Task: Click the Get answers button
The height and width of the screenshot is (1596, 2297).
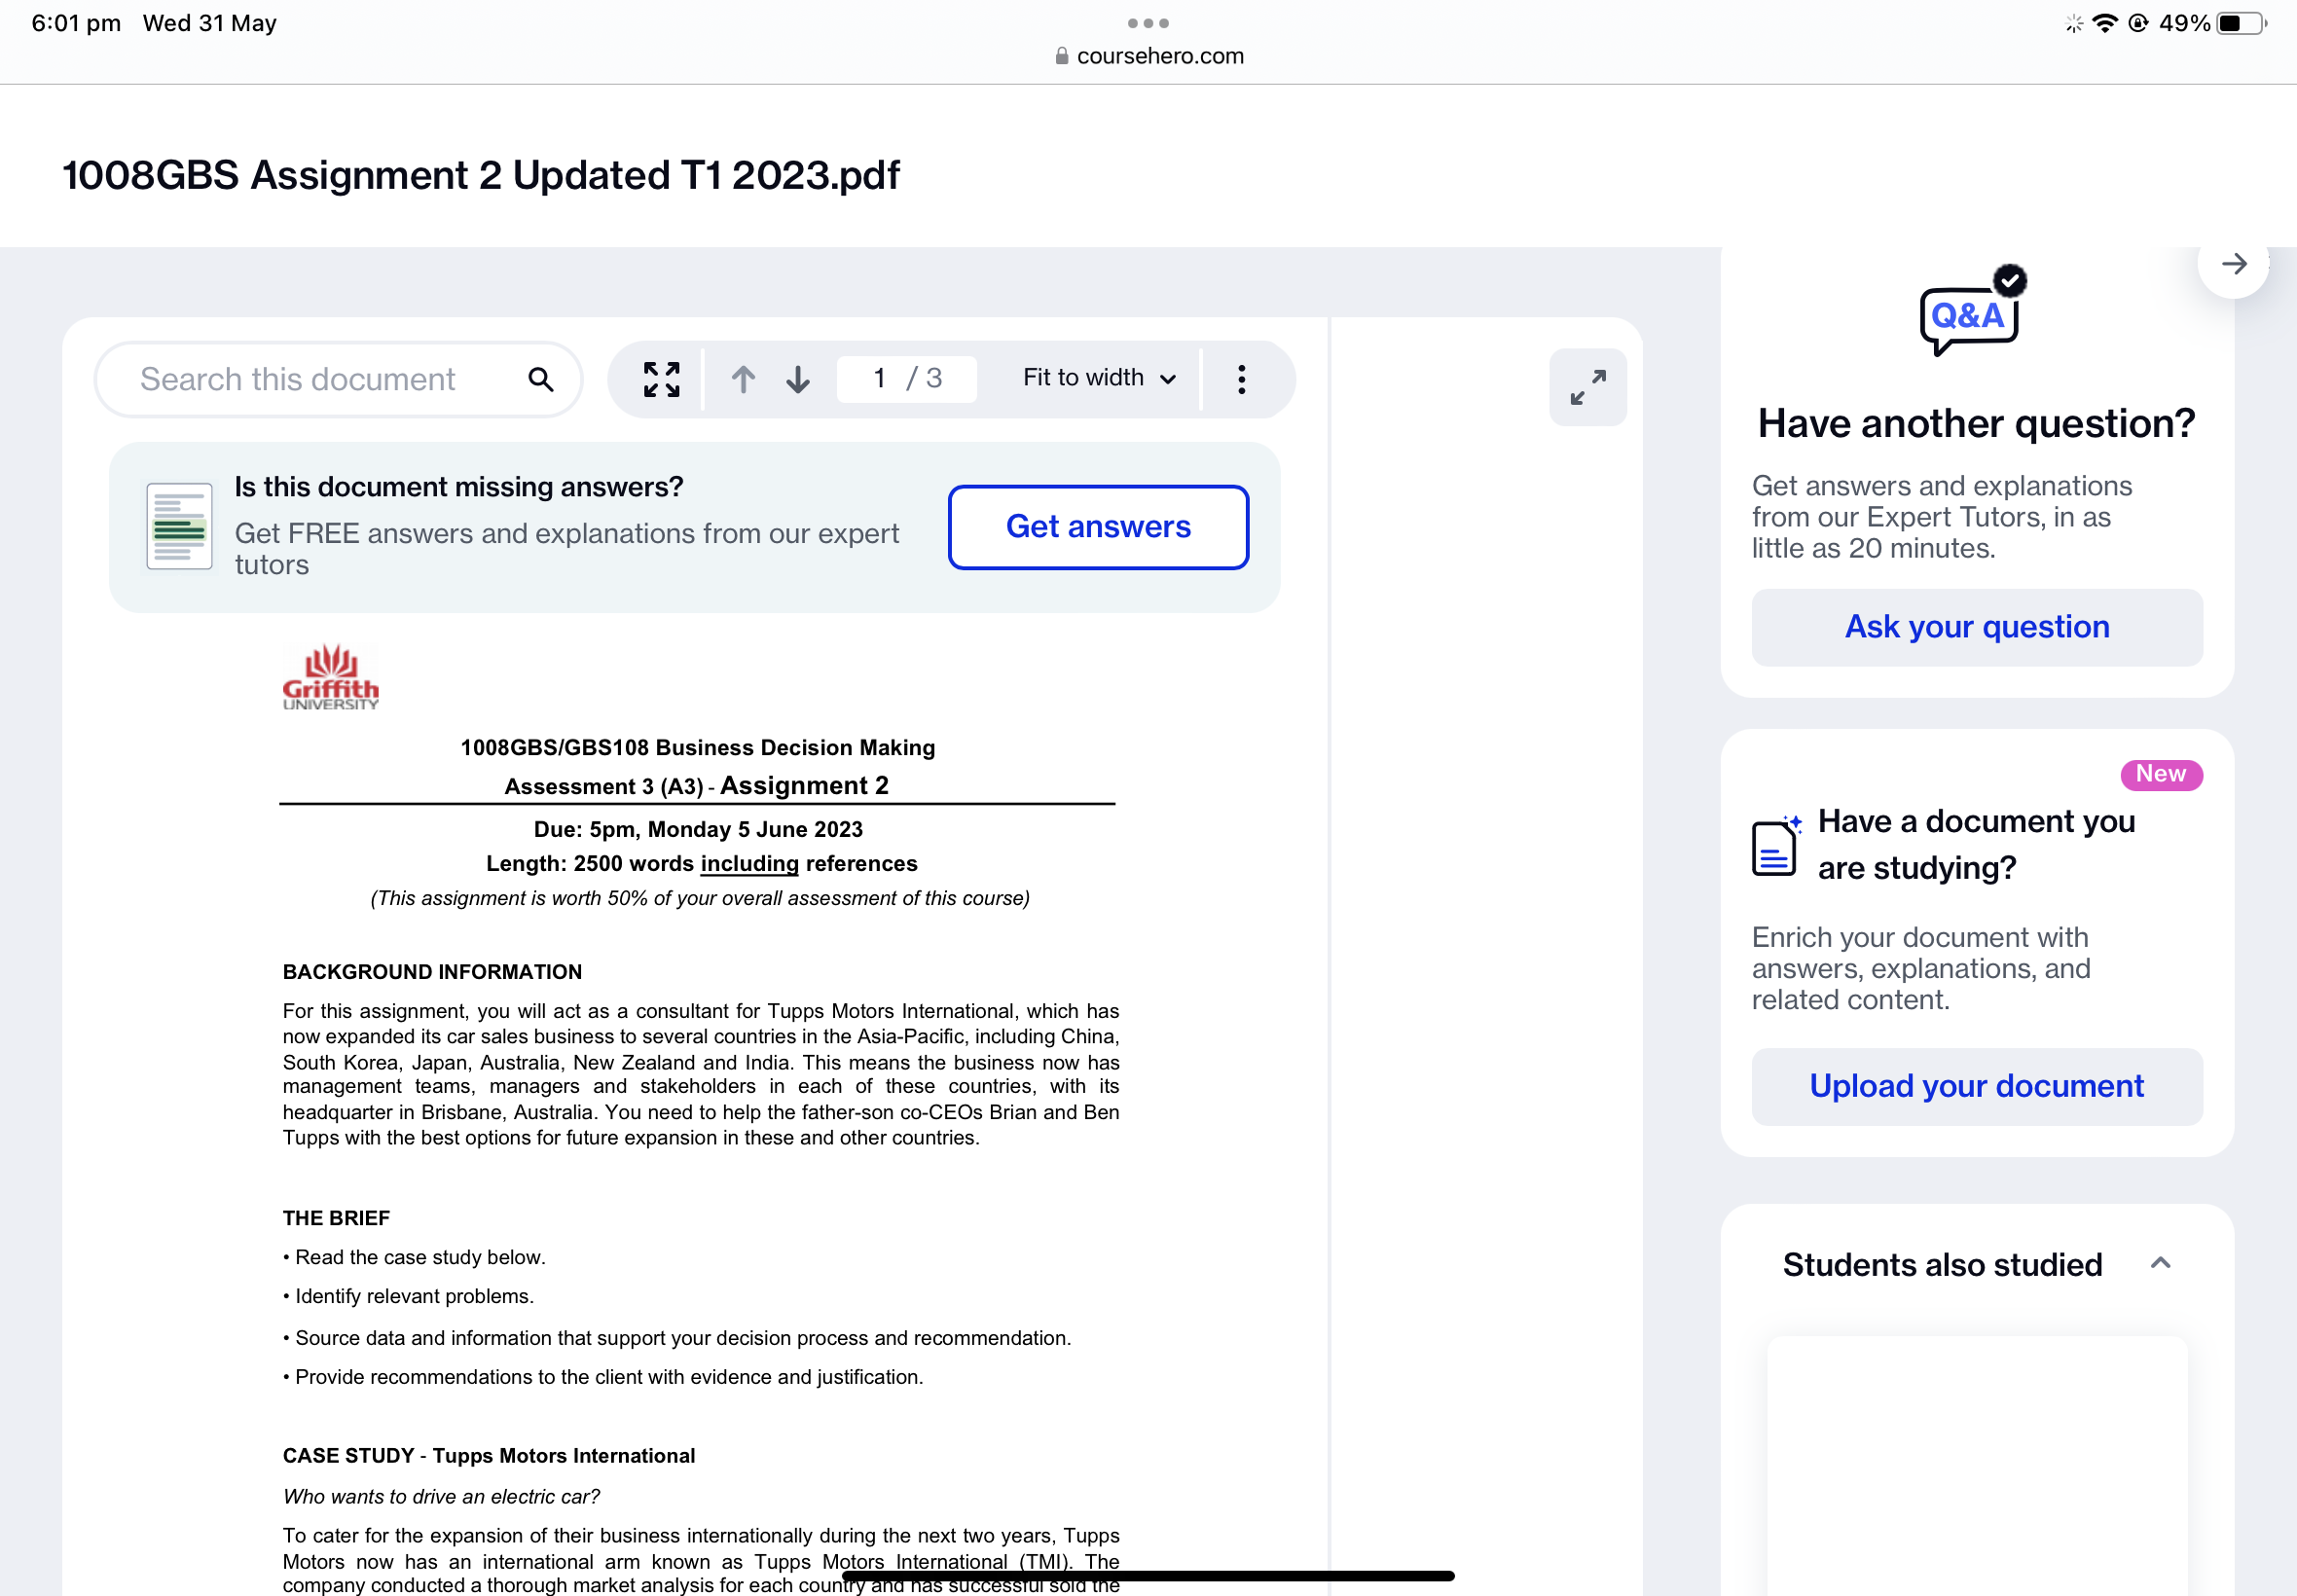Action: pos(1097,527)
